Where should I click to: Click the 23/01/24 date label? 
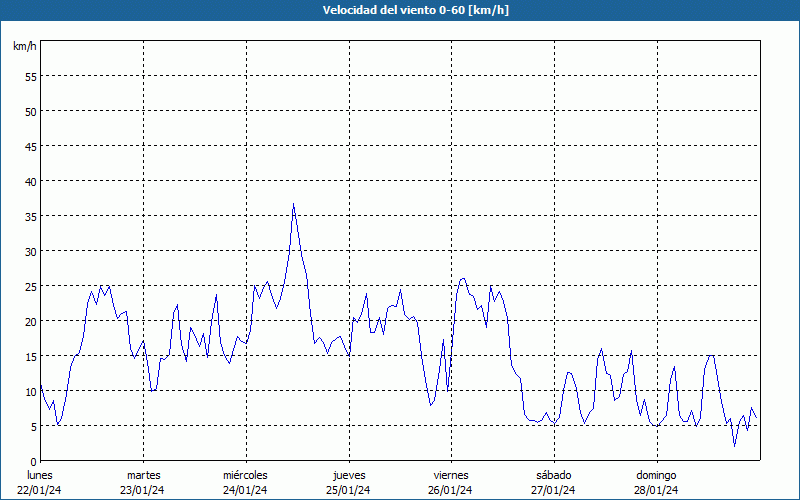click(x=142, y=490)
